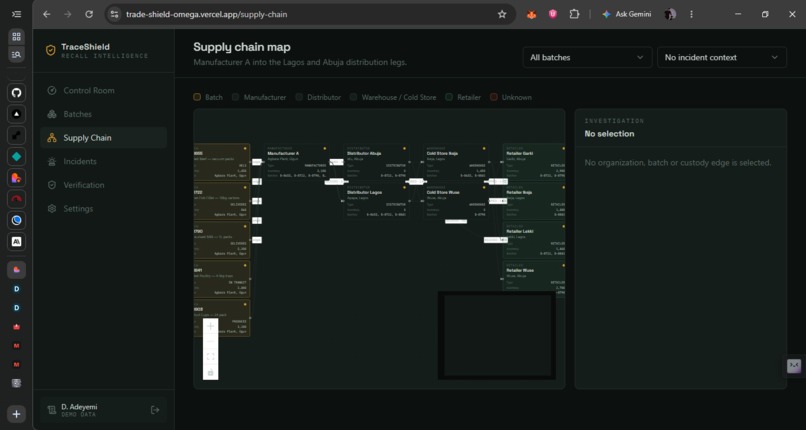Click the Settings gear icon

(51, 209)
